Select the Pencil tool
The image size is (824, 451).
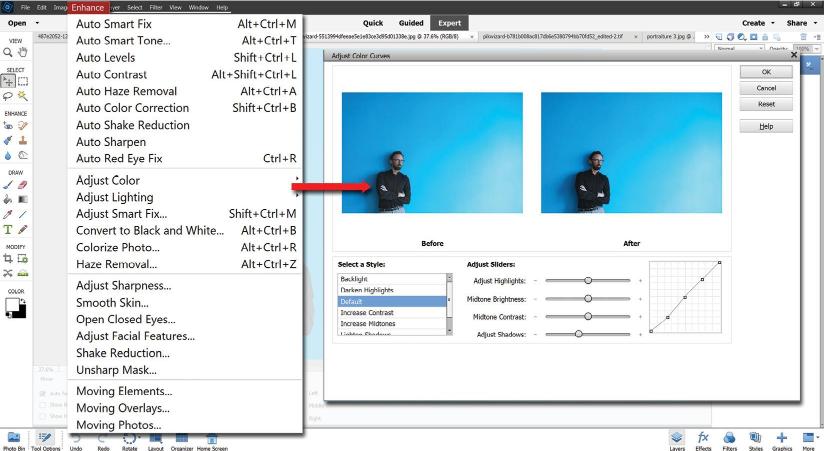click(23, 229)
